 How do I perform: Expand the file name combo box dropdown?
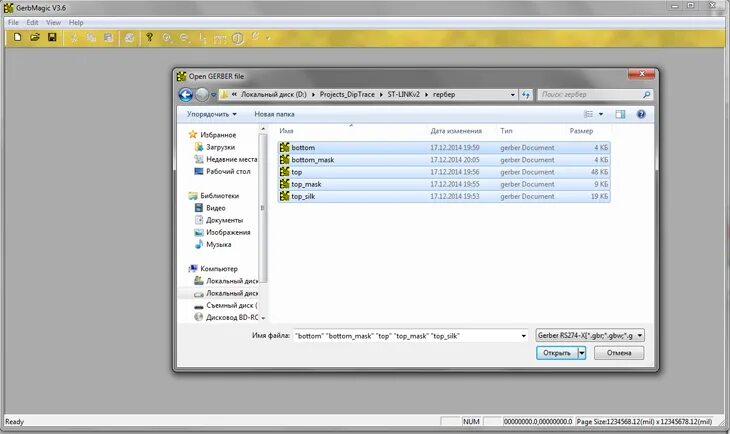pos(523,336)
